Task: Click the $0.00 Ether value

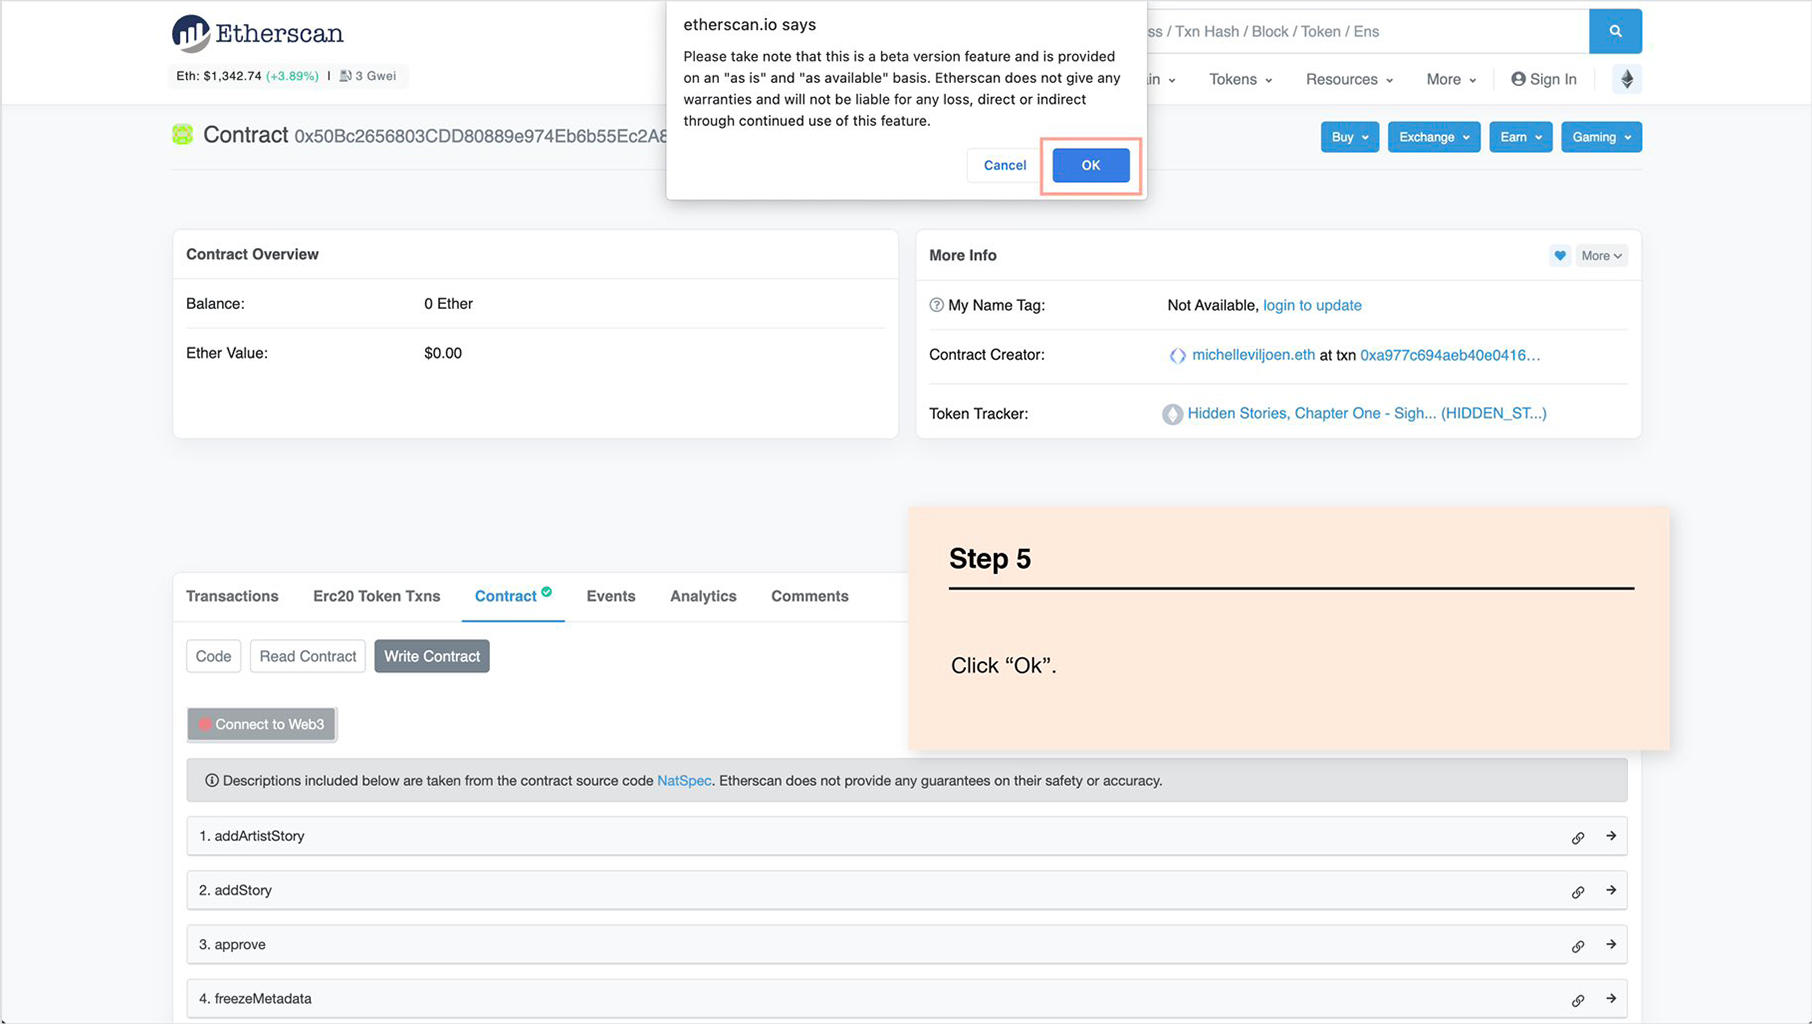Action: 443,353
